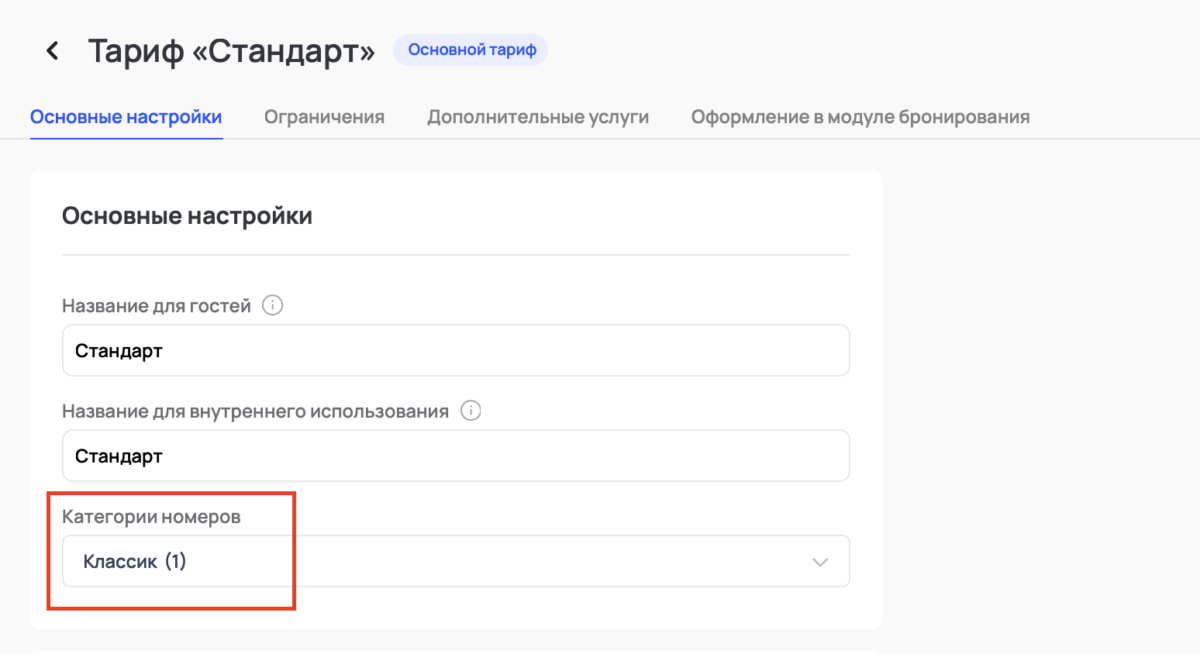1200x654 pixels.
Task: Switch to the «Ограничения» tab
Action: pos(324,116)
